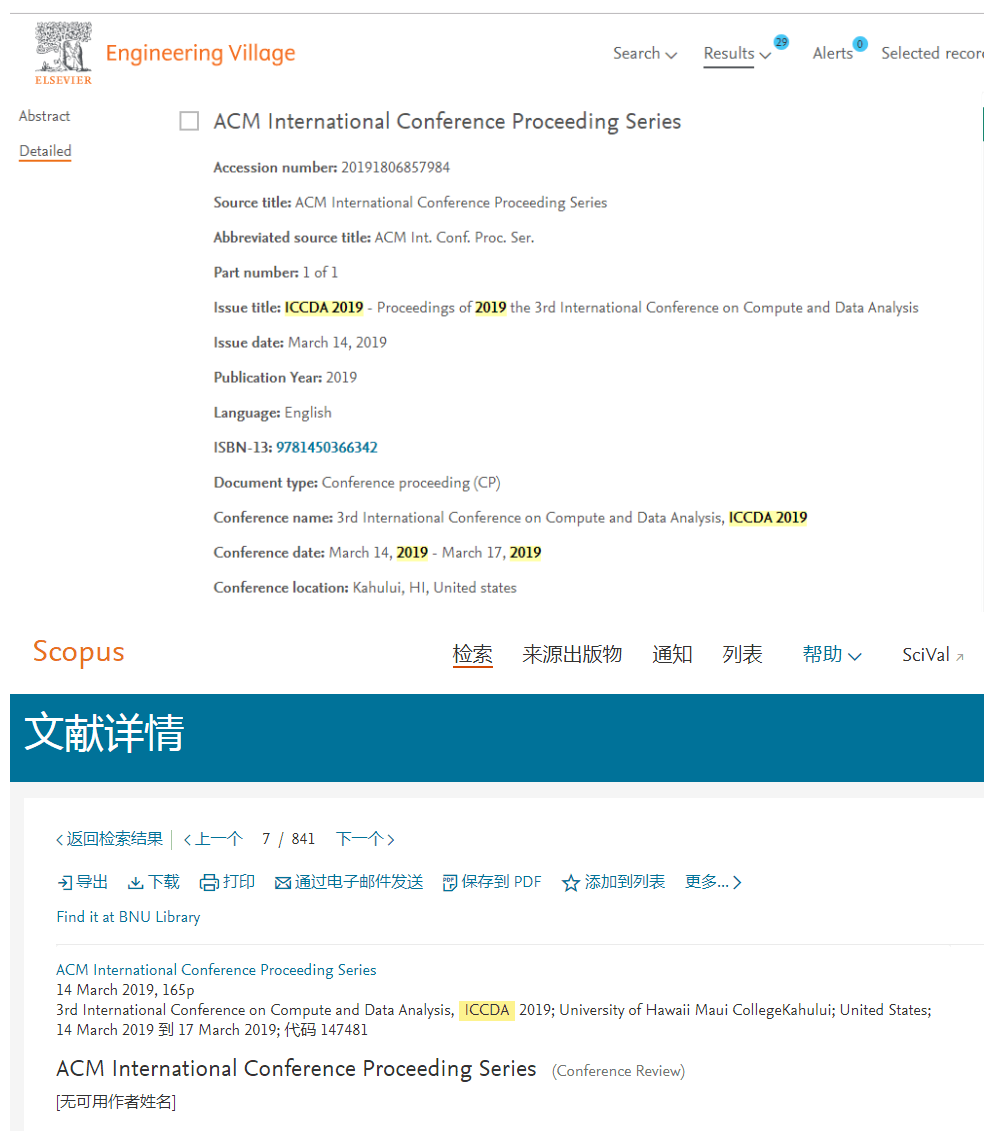
Task: Open the SciVal external link
Action: 933,655
